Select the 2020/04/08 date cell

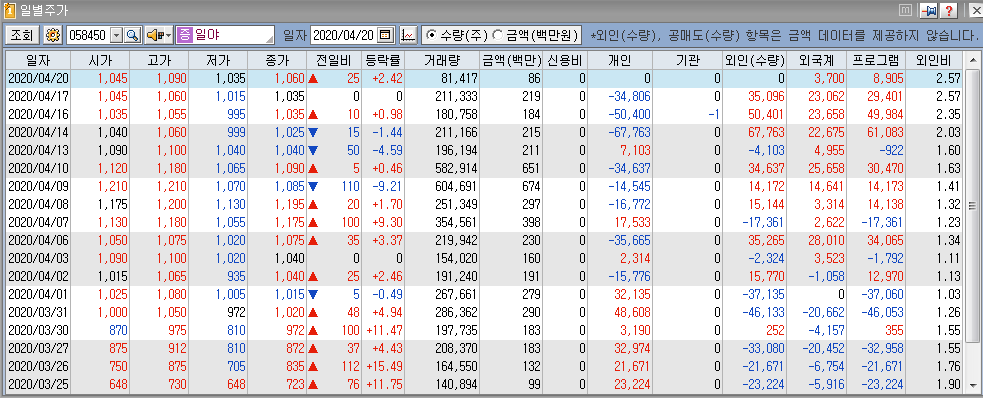(38, 204)
